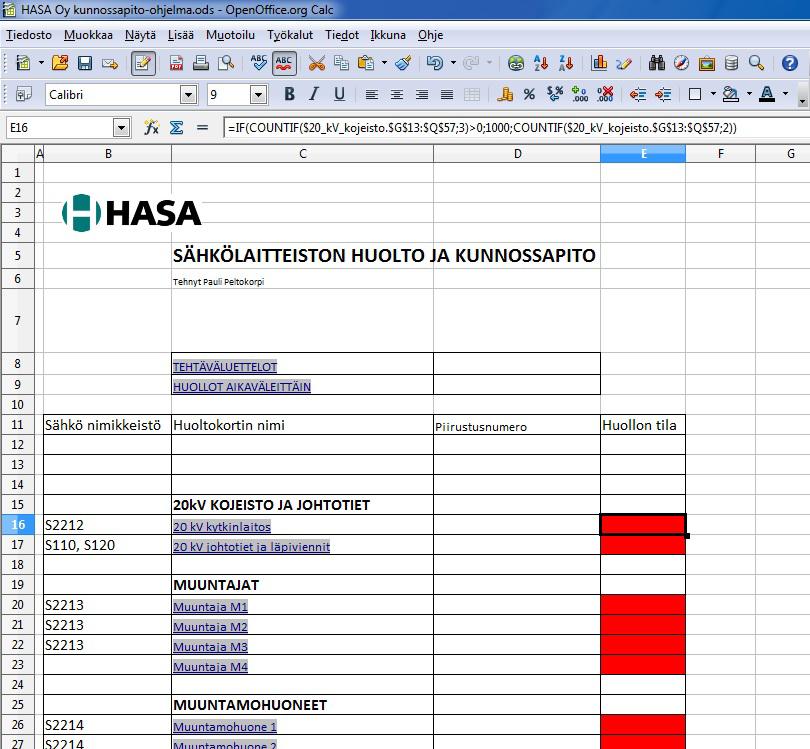810x749 pixels.
Task: Add a decimal place icon
Action: 580,94
